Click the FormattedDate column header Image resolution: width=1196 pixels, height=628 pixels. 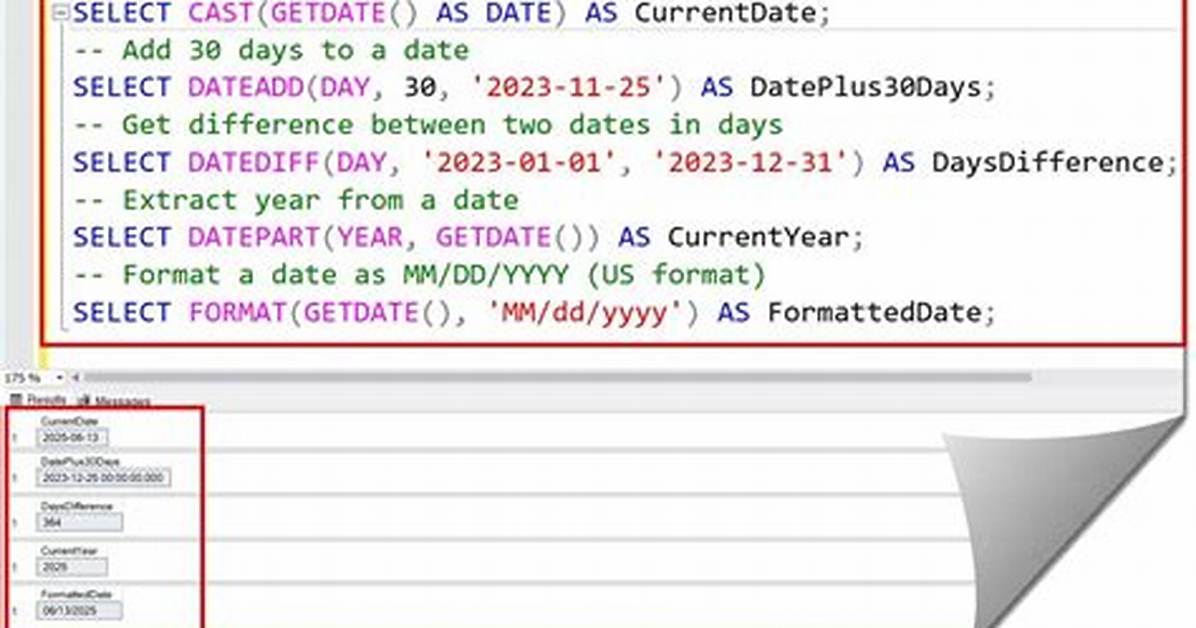click(76, 594)
